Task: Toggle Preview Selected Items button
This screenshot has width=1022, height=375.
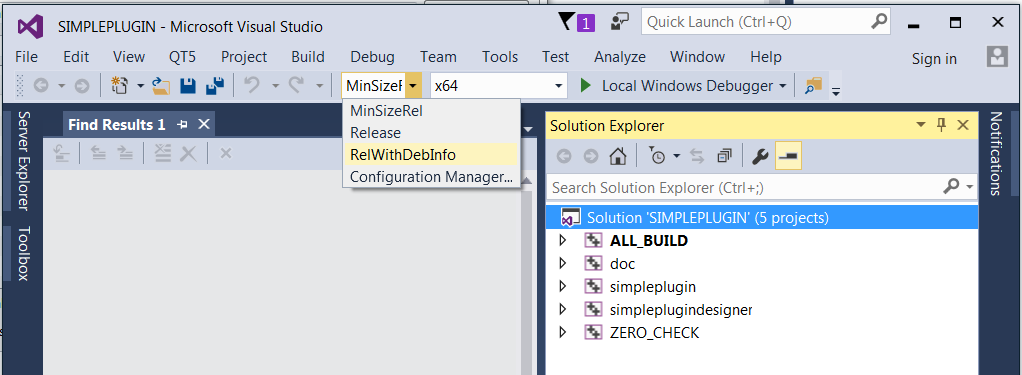Action: pyautogui.click(x=789, y=156)
